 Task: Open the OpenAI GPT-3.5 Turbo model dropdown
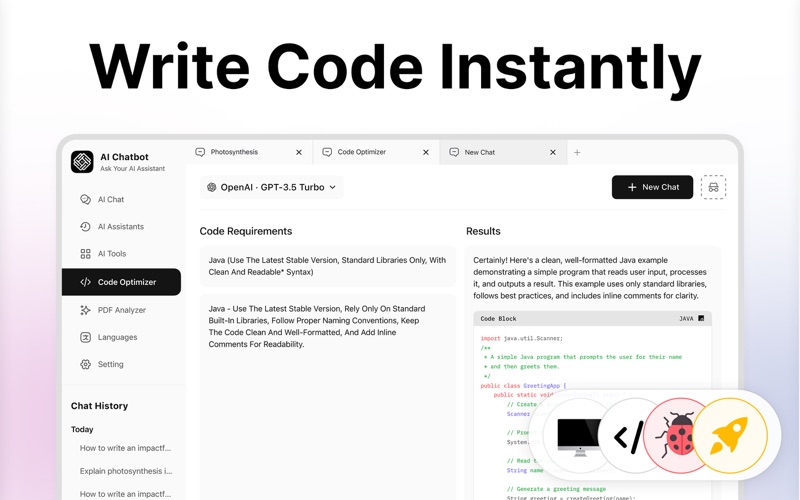(x=271, y=187)
